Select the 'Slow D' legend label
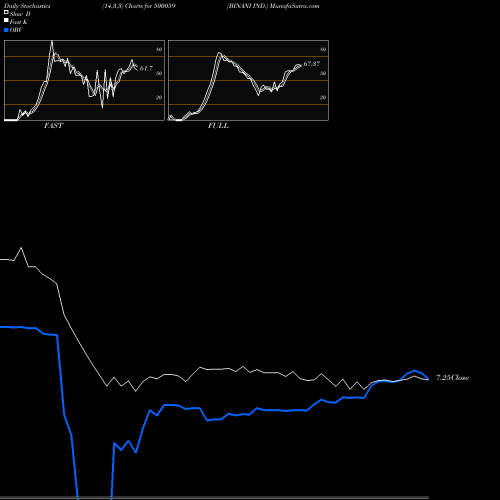The height and width of the screenshot is (500, 500). (x=20, y=14)
